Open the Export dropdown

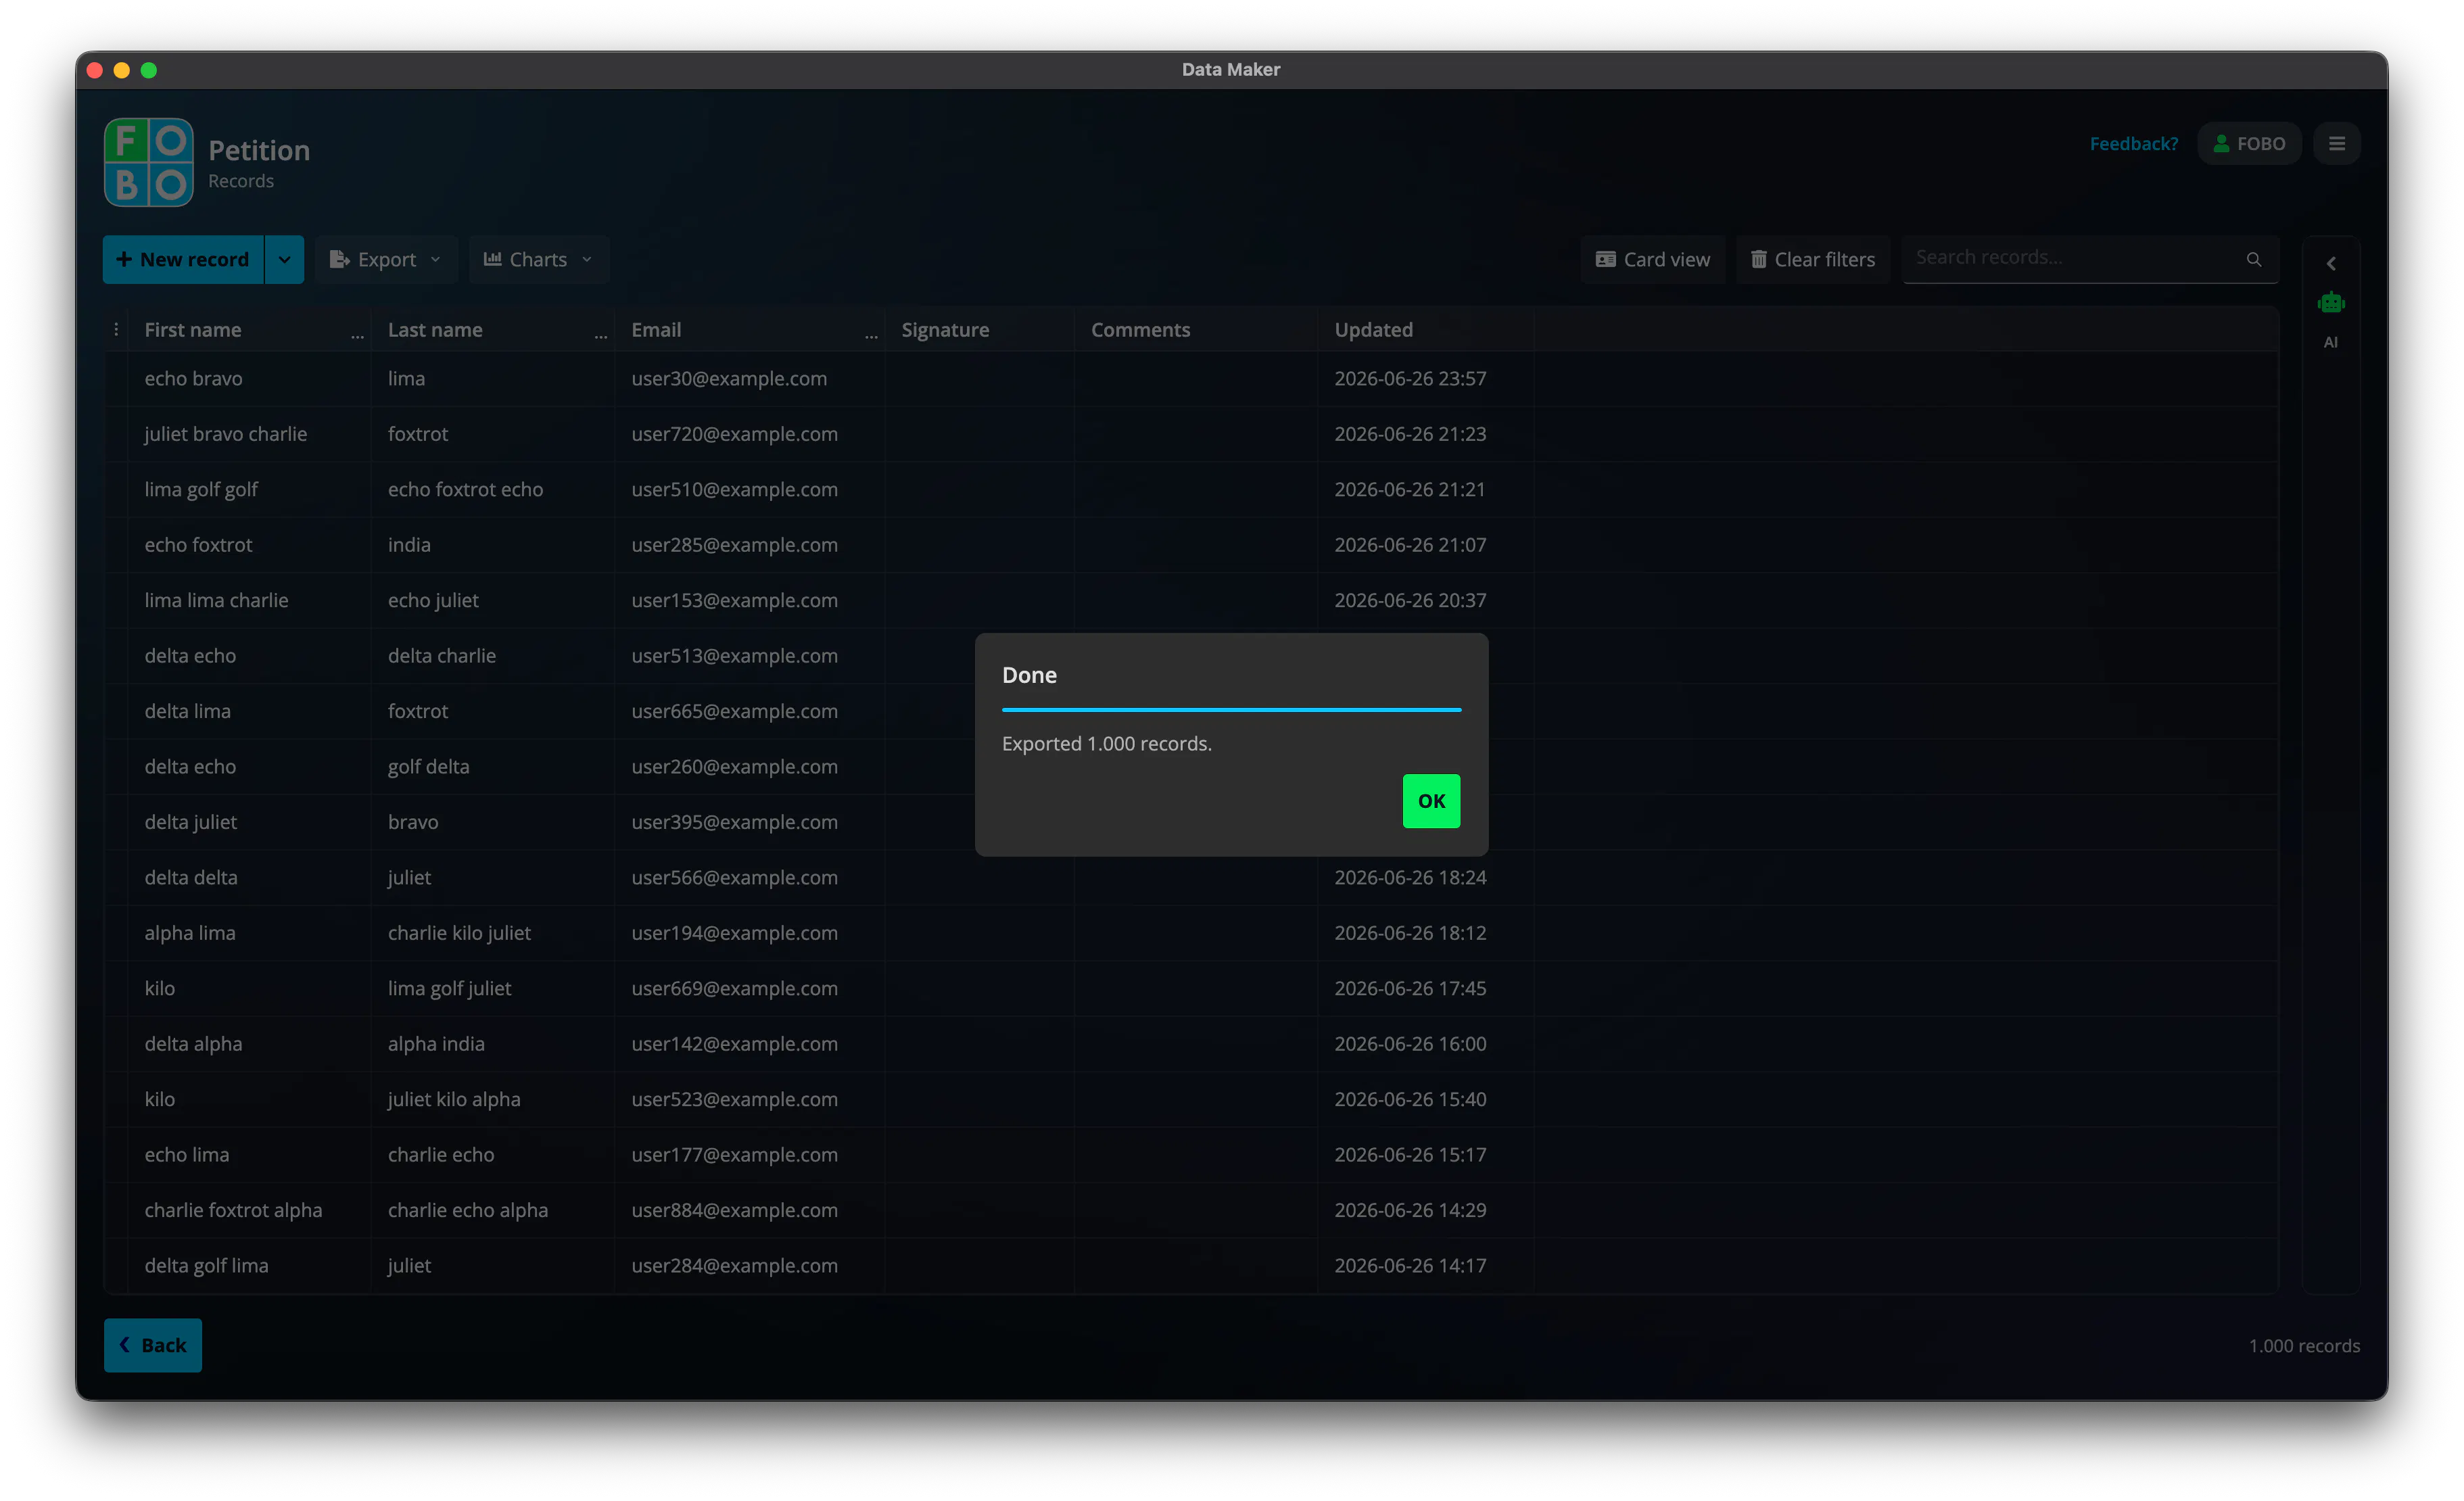click(x=386, y=260)
